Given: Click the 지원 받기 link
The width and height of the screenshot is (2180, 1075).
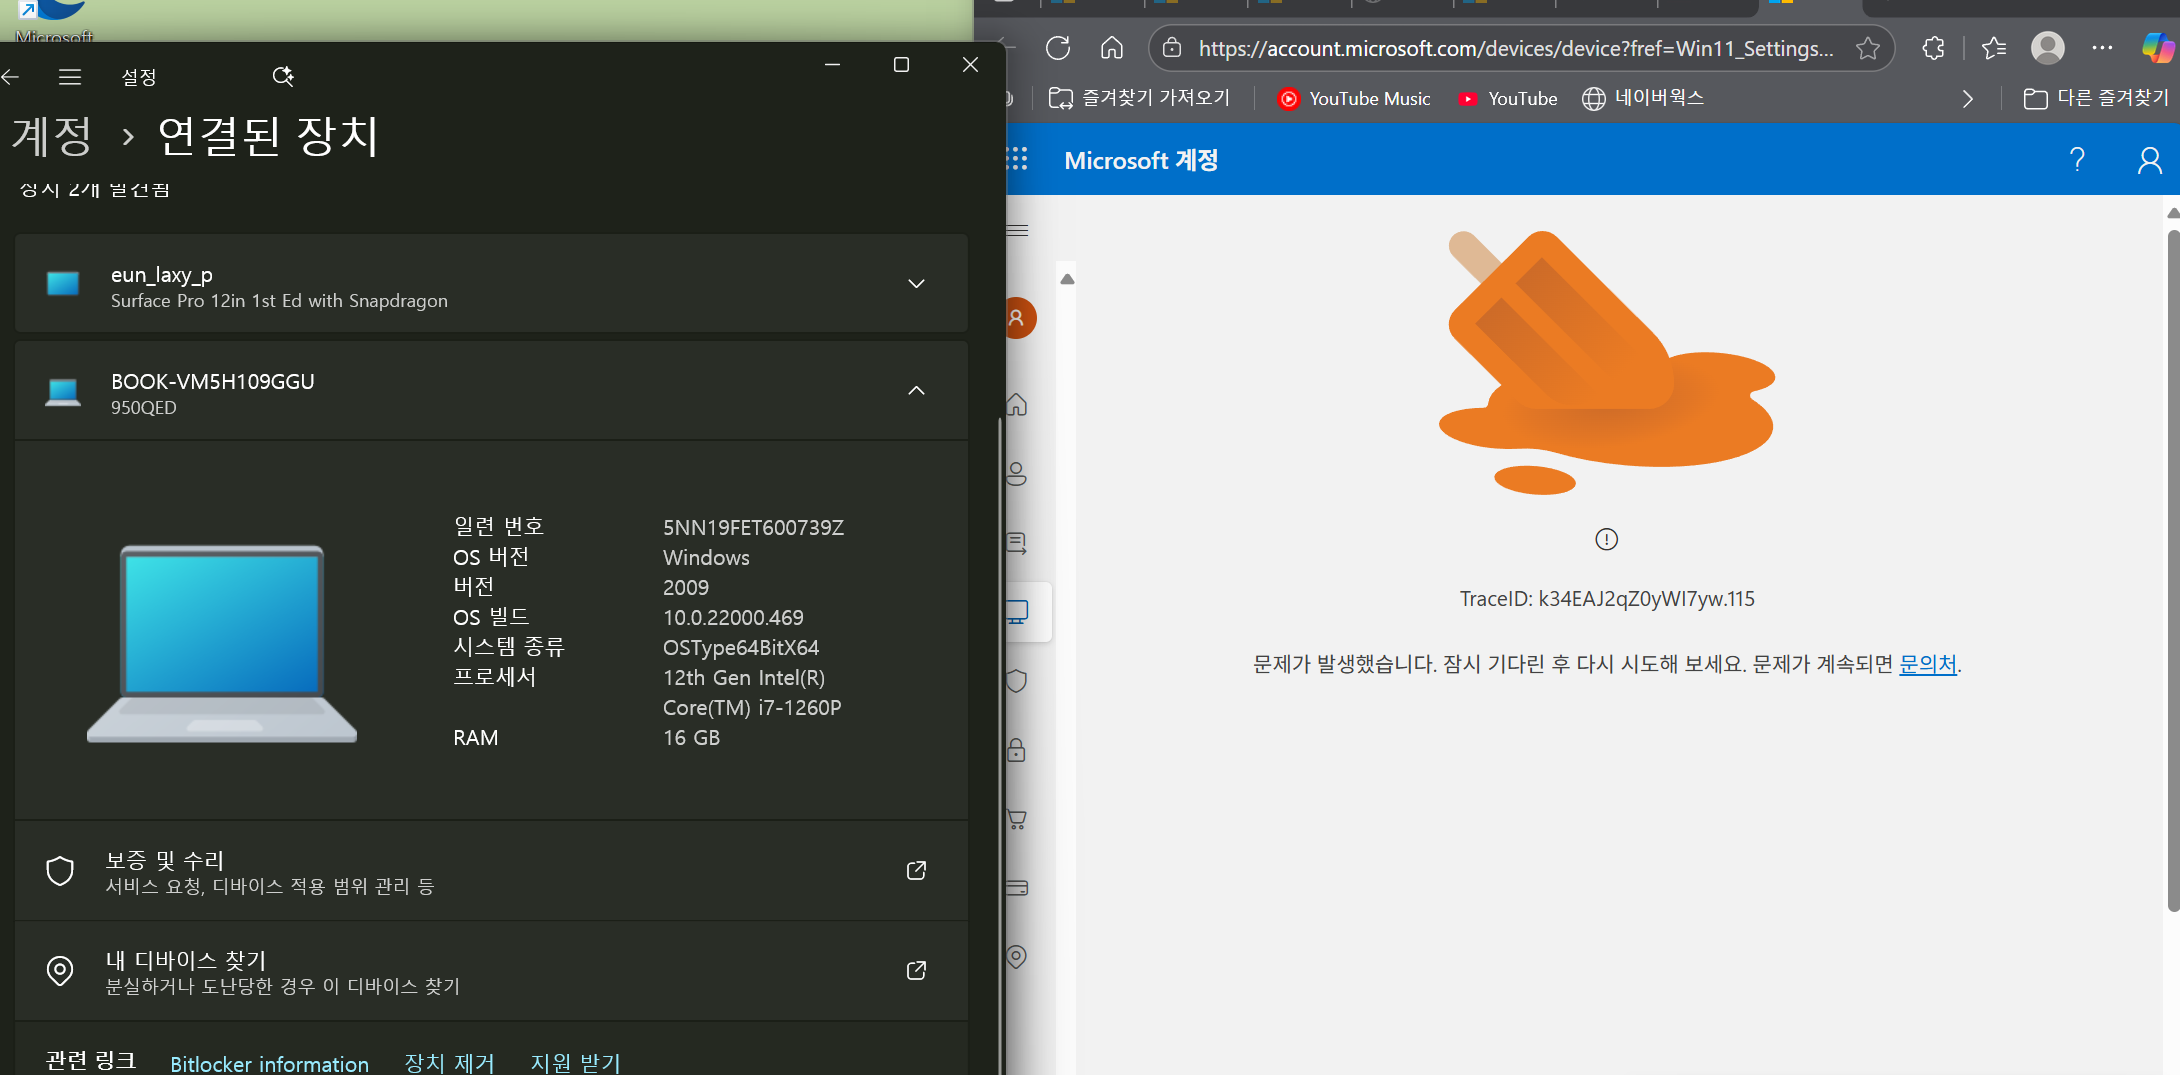Looking at the screenshot, I should [575, 1063].
